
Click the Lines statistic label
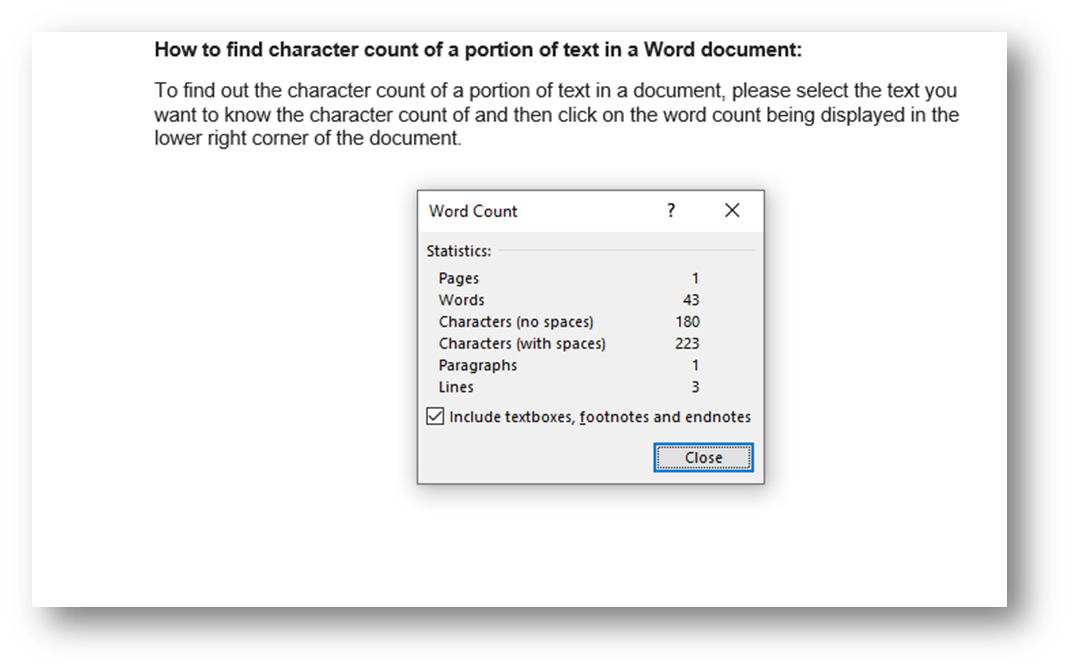pos(456,387)
